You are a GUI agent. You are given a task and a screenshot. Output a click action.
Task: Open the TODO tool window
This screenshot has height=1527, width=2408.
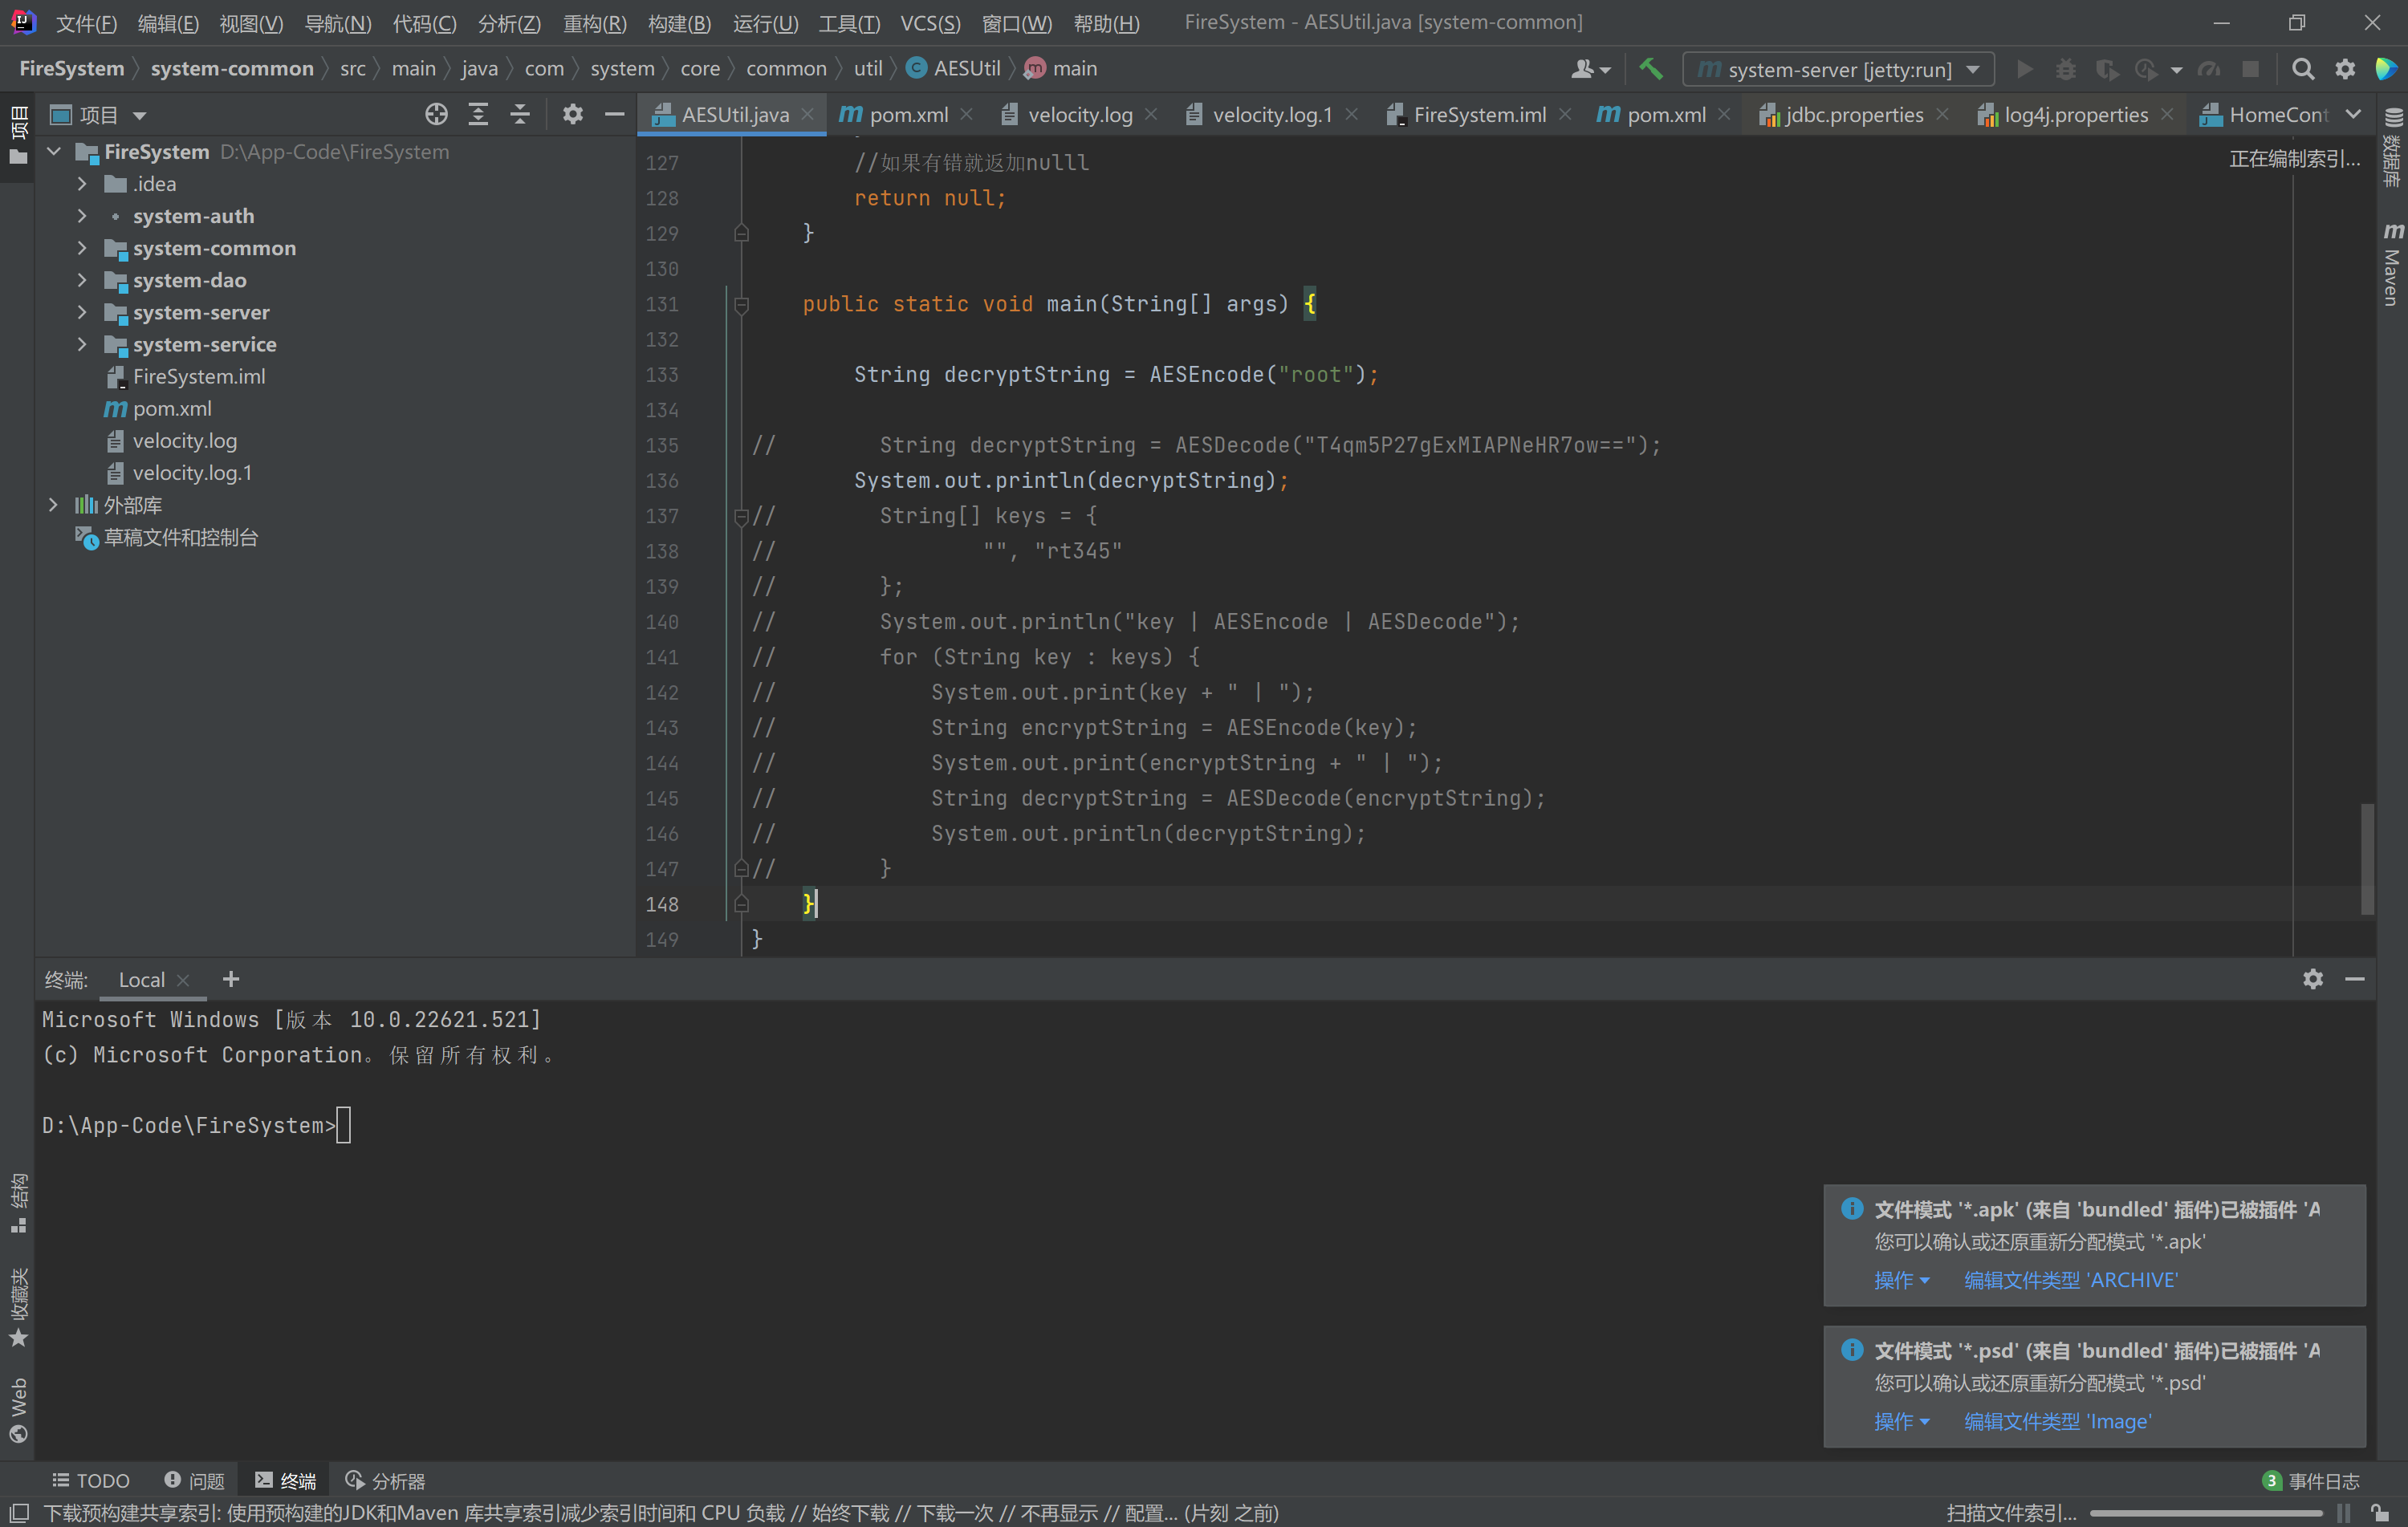pos(92,1481)
